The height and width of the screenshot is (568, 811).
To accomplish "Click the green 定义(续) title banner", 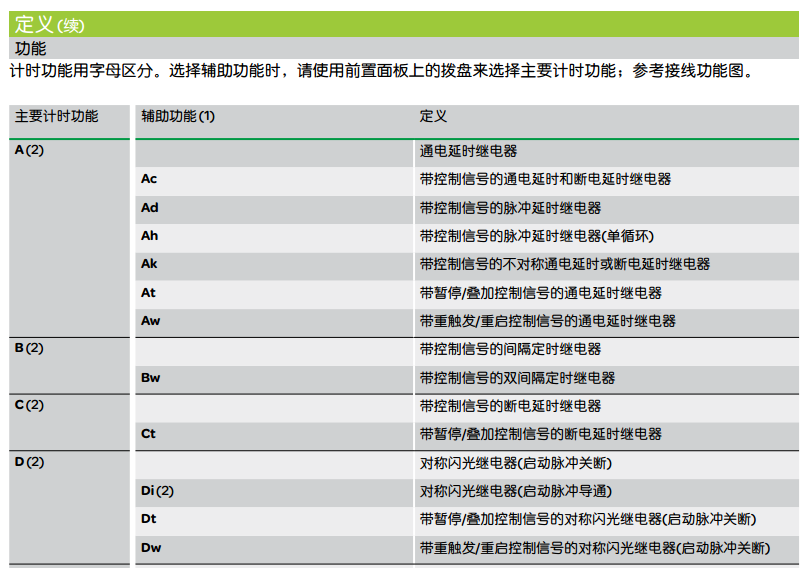I will pyautogui.click(x=404, y=24).
